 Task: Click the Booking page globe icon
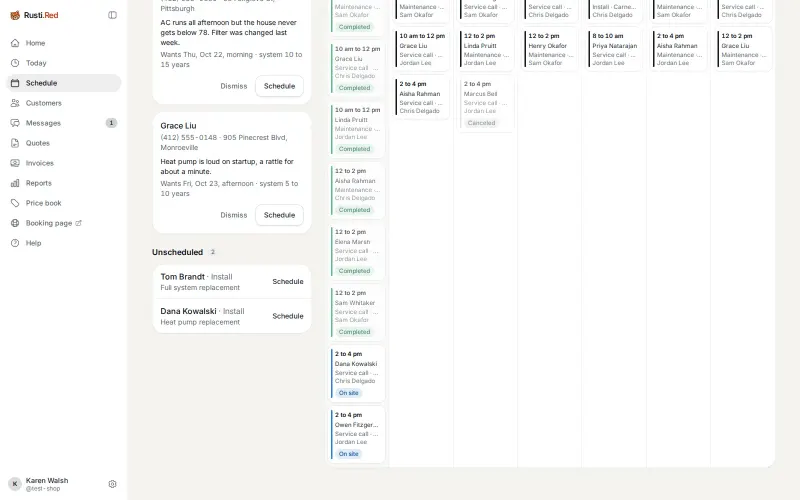click(15, 223)
